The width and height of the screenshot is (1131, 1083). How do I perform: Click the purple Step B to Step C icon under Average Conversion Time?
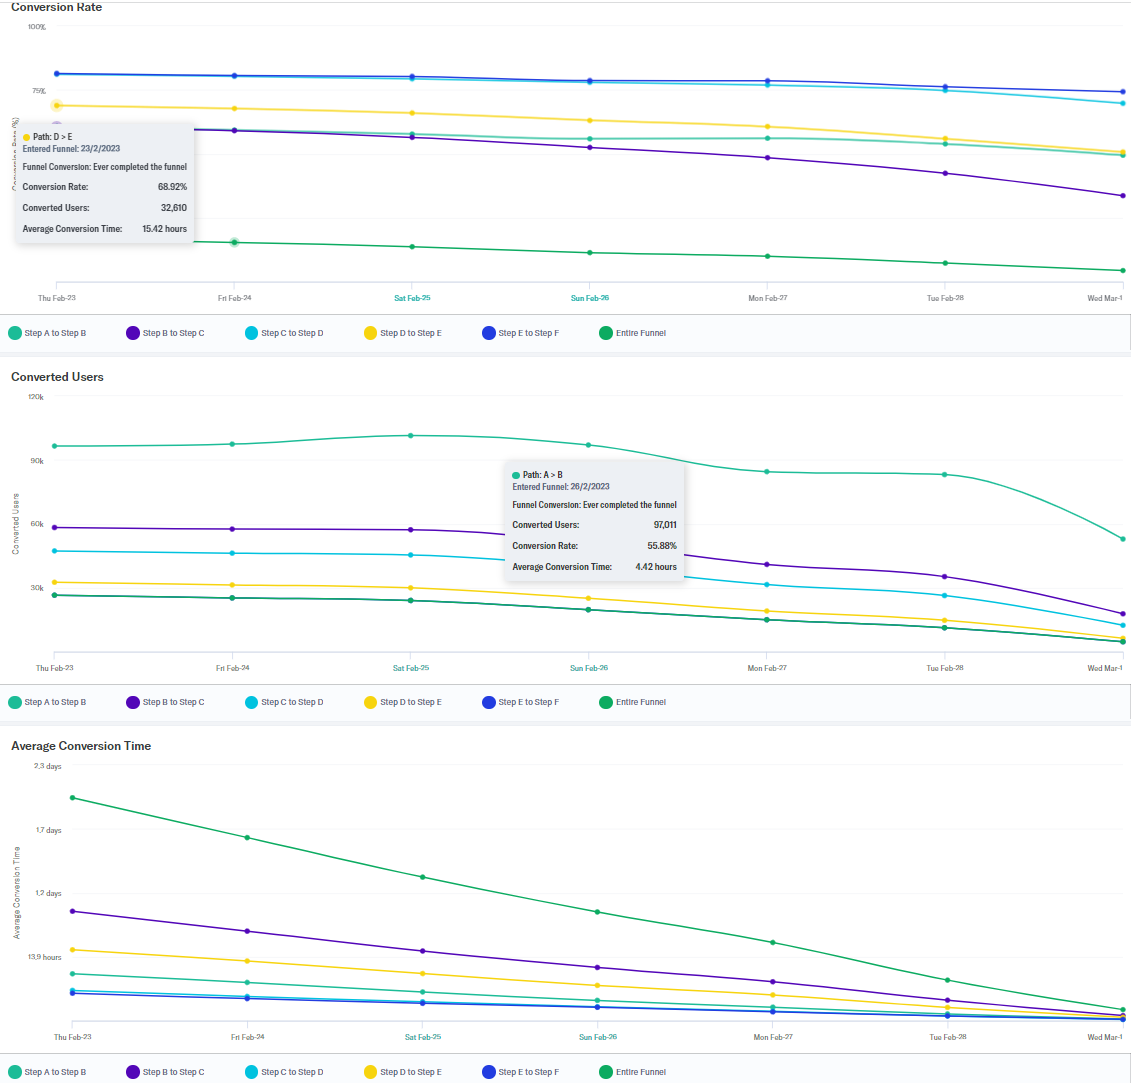[131, 1071]
